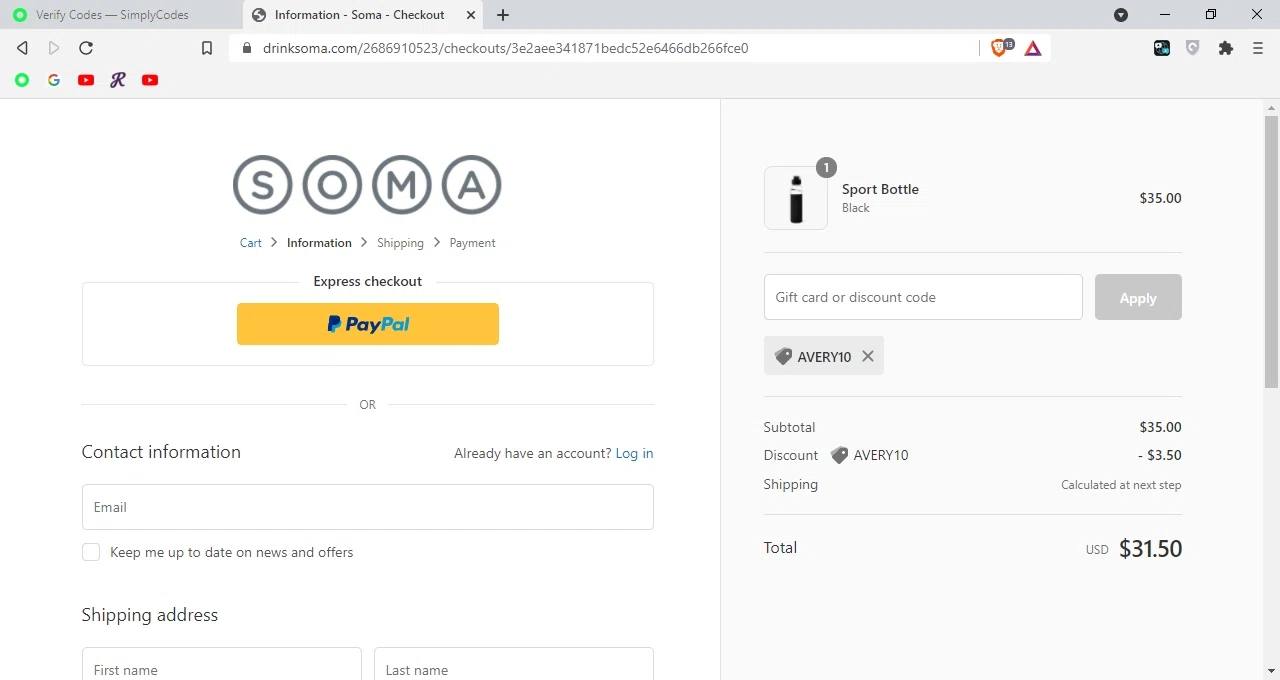1280x680 pixels.
Task: Open the purple R bookmark
Action: [118, 80]
